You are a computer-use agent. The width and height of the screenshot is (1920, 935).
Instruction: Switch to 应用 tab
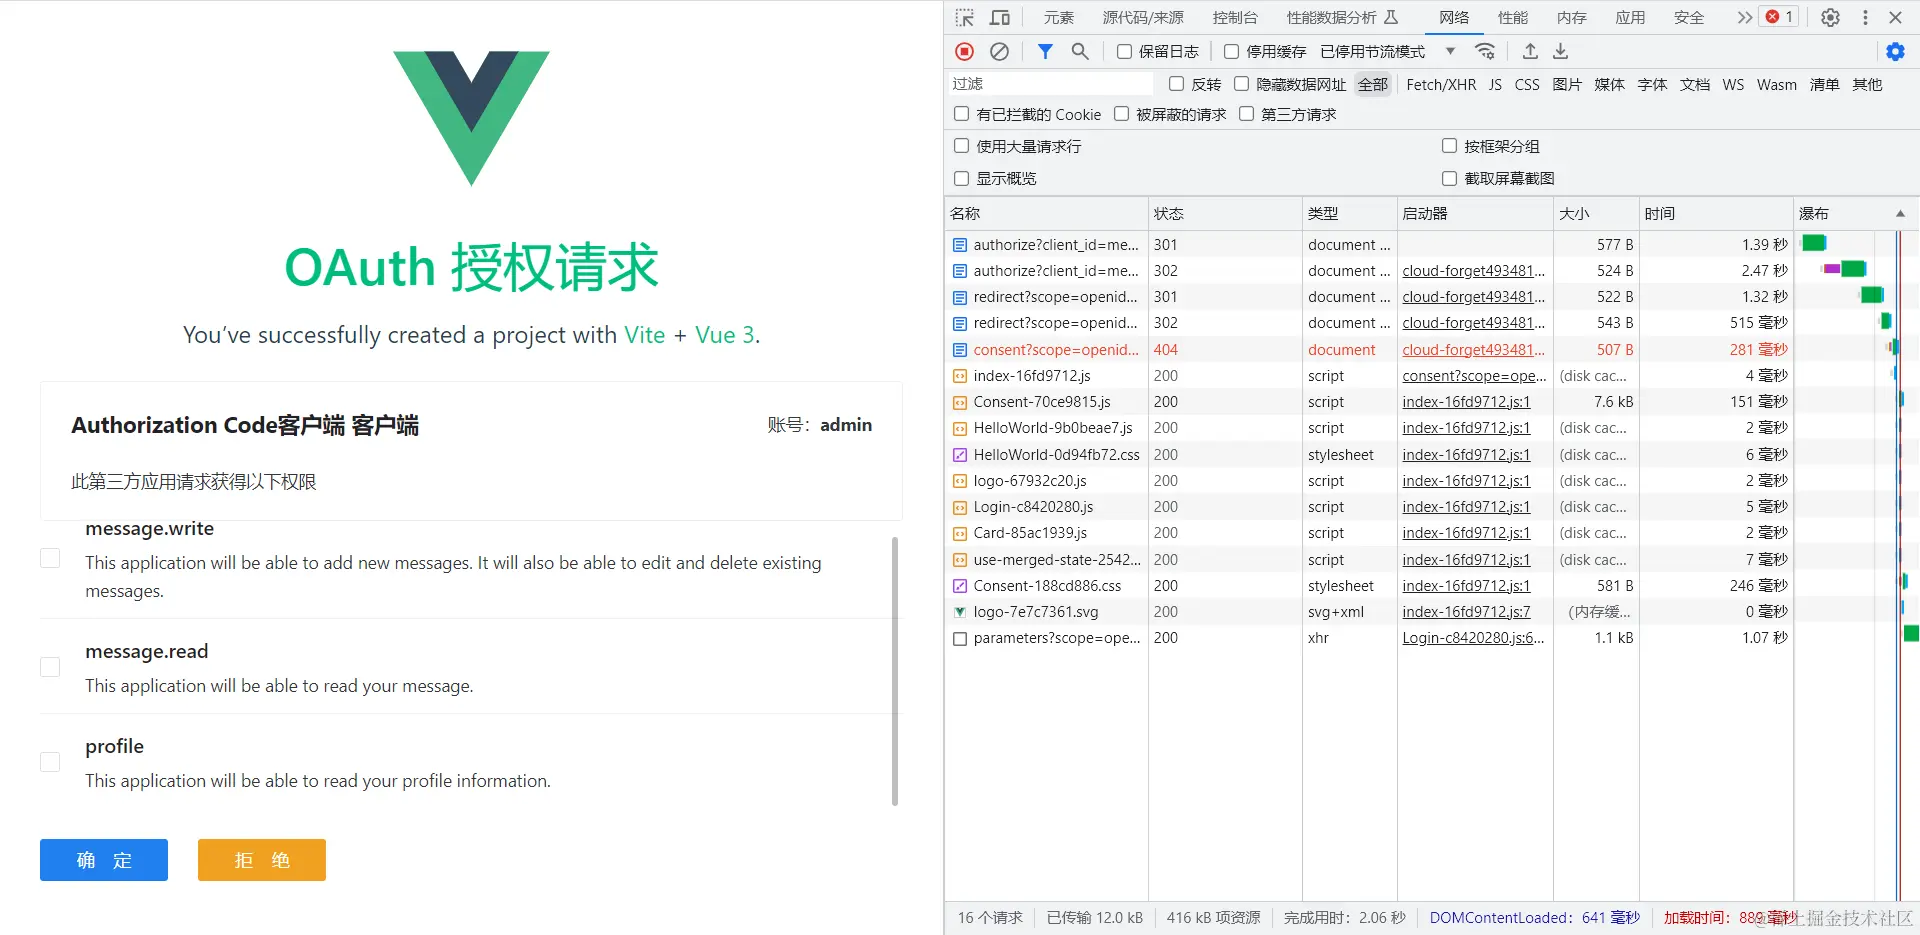point(1630,17)
